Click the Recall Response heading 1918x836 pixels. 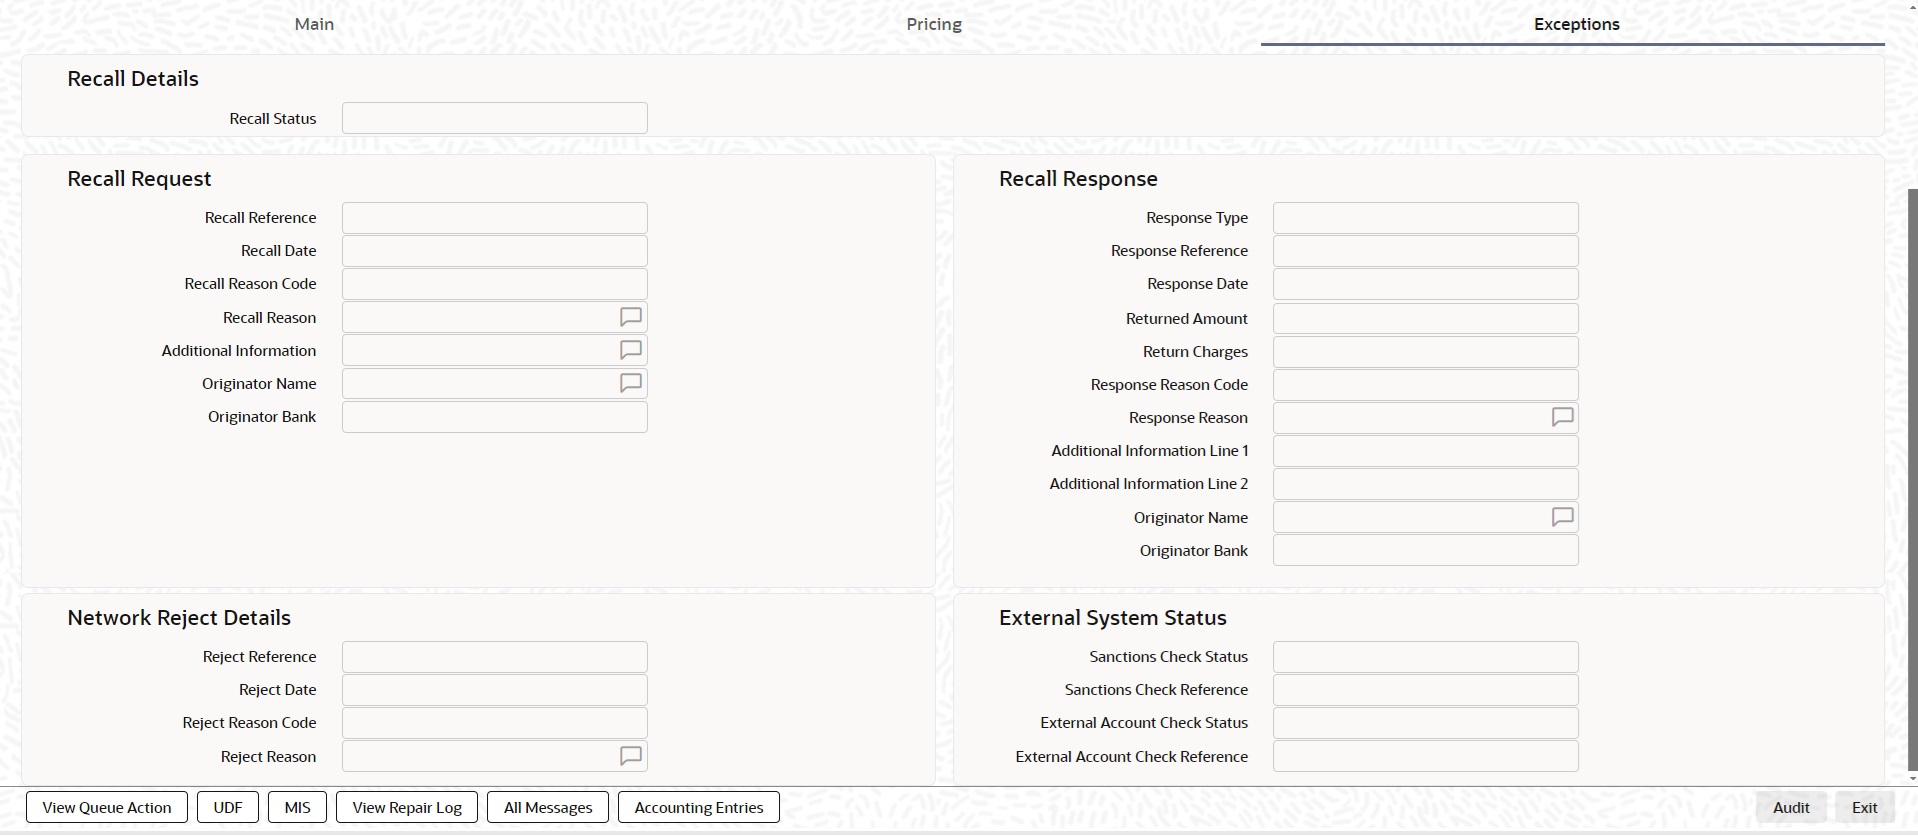coord(1078,179)
